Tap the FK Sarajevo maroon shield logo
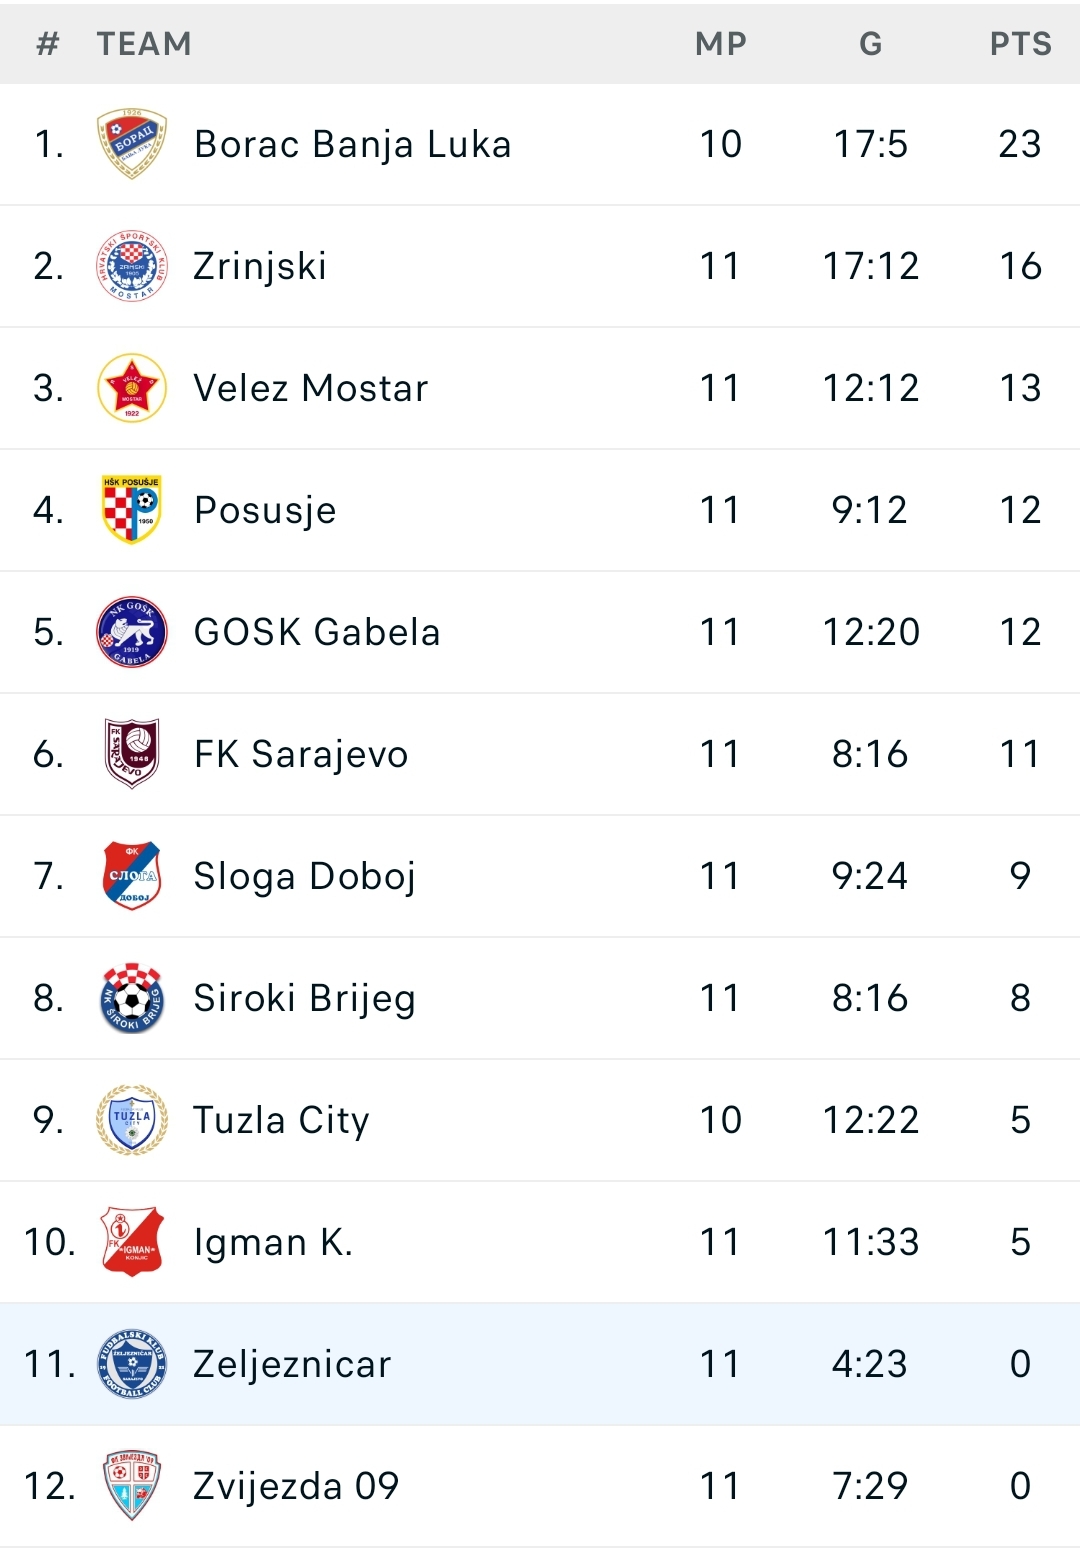1080x1552 pixels. pyautogui.click(x=132, y=754)
